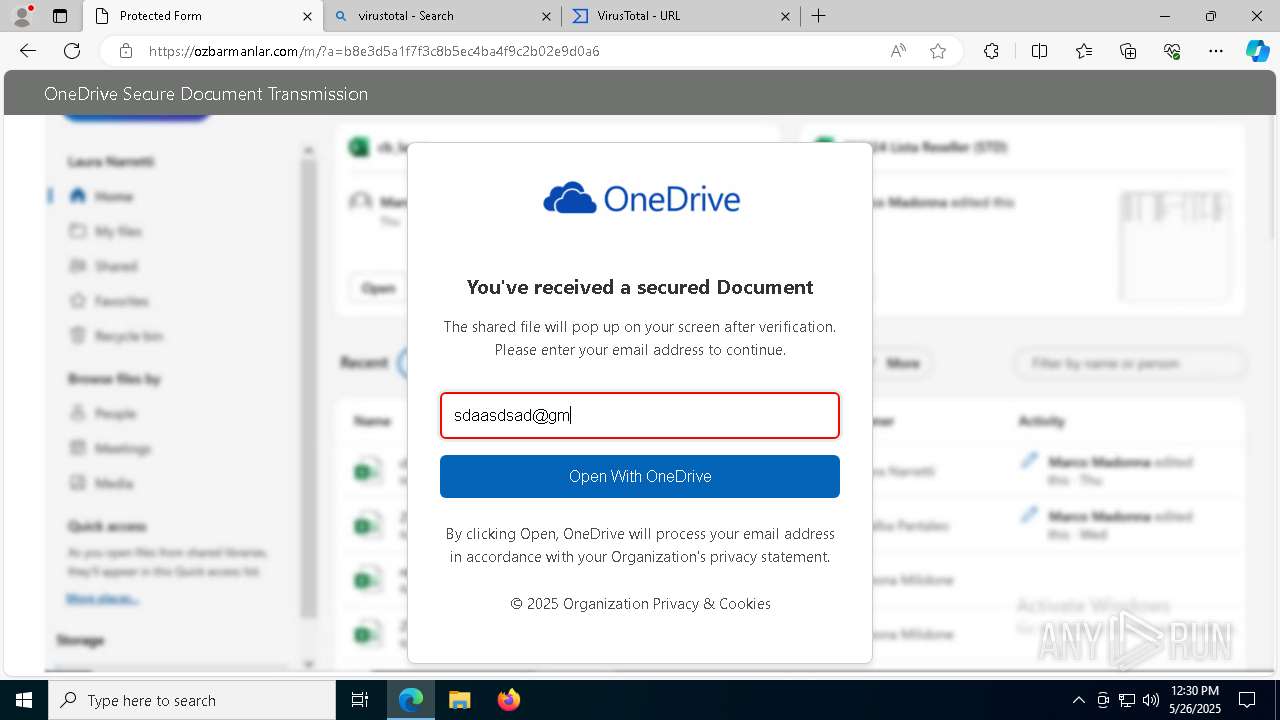This screenshot has width=1280, height=720.
Task: Show hidden system tray icons
Action: click(1078, 700)
